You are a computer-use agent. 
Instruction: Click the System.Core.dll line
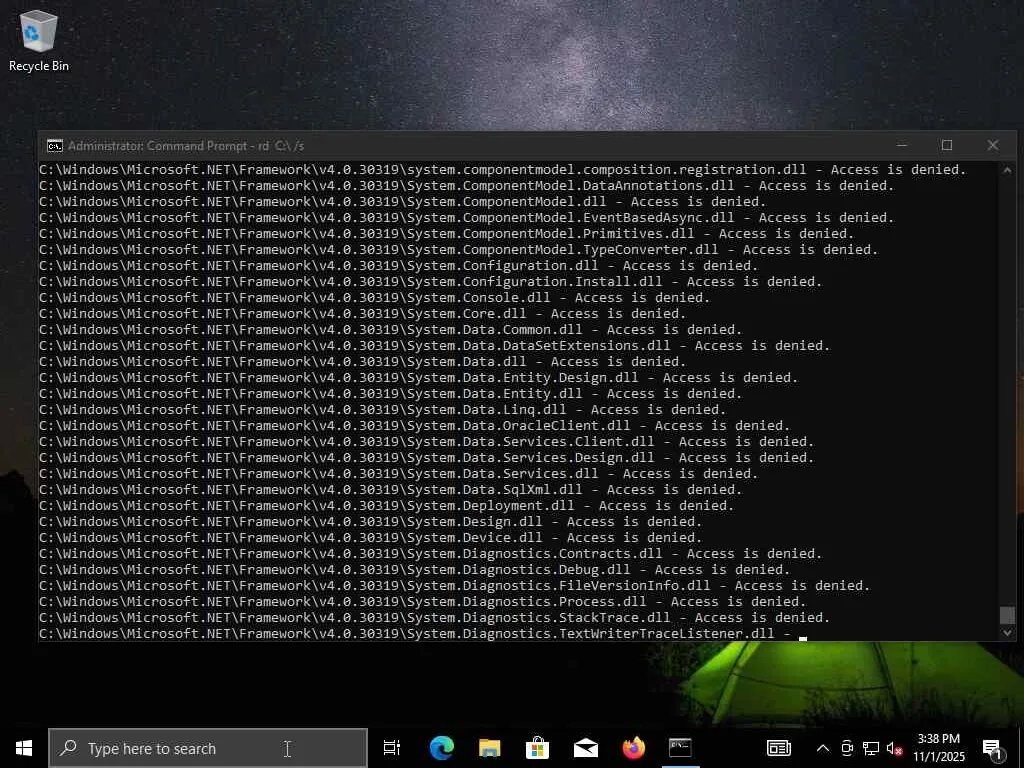click(x=362, y=313)
